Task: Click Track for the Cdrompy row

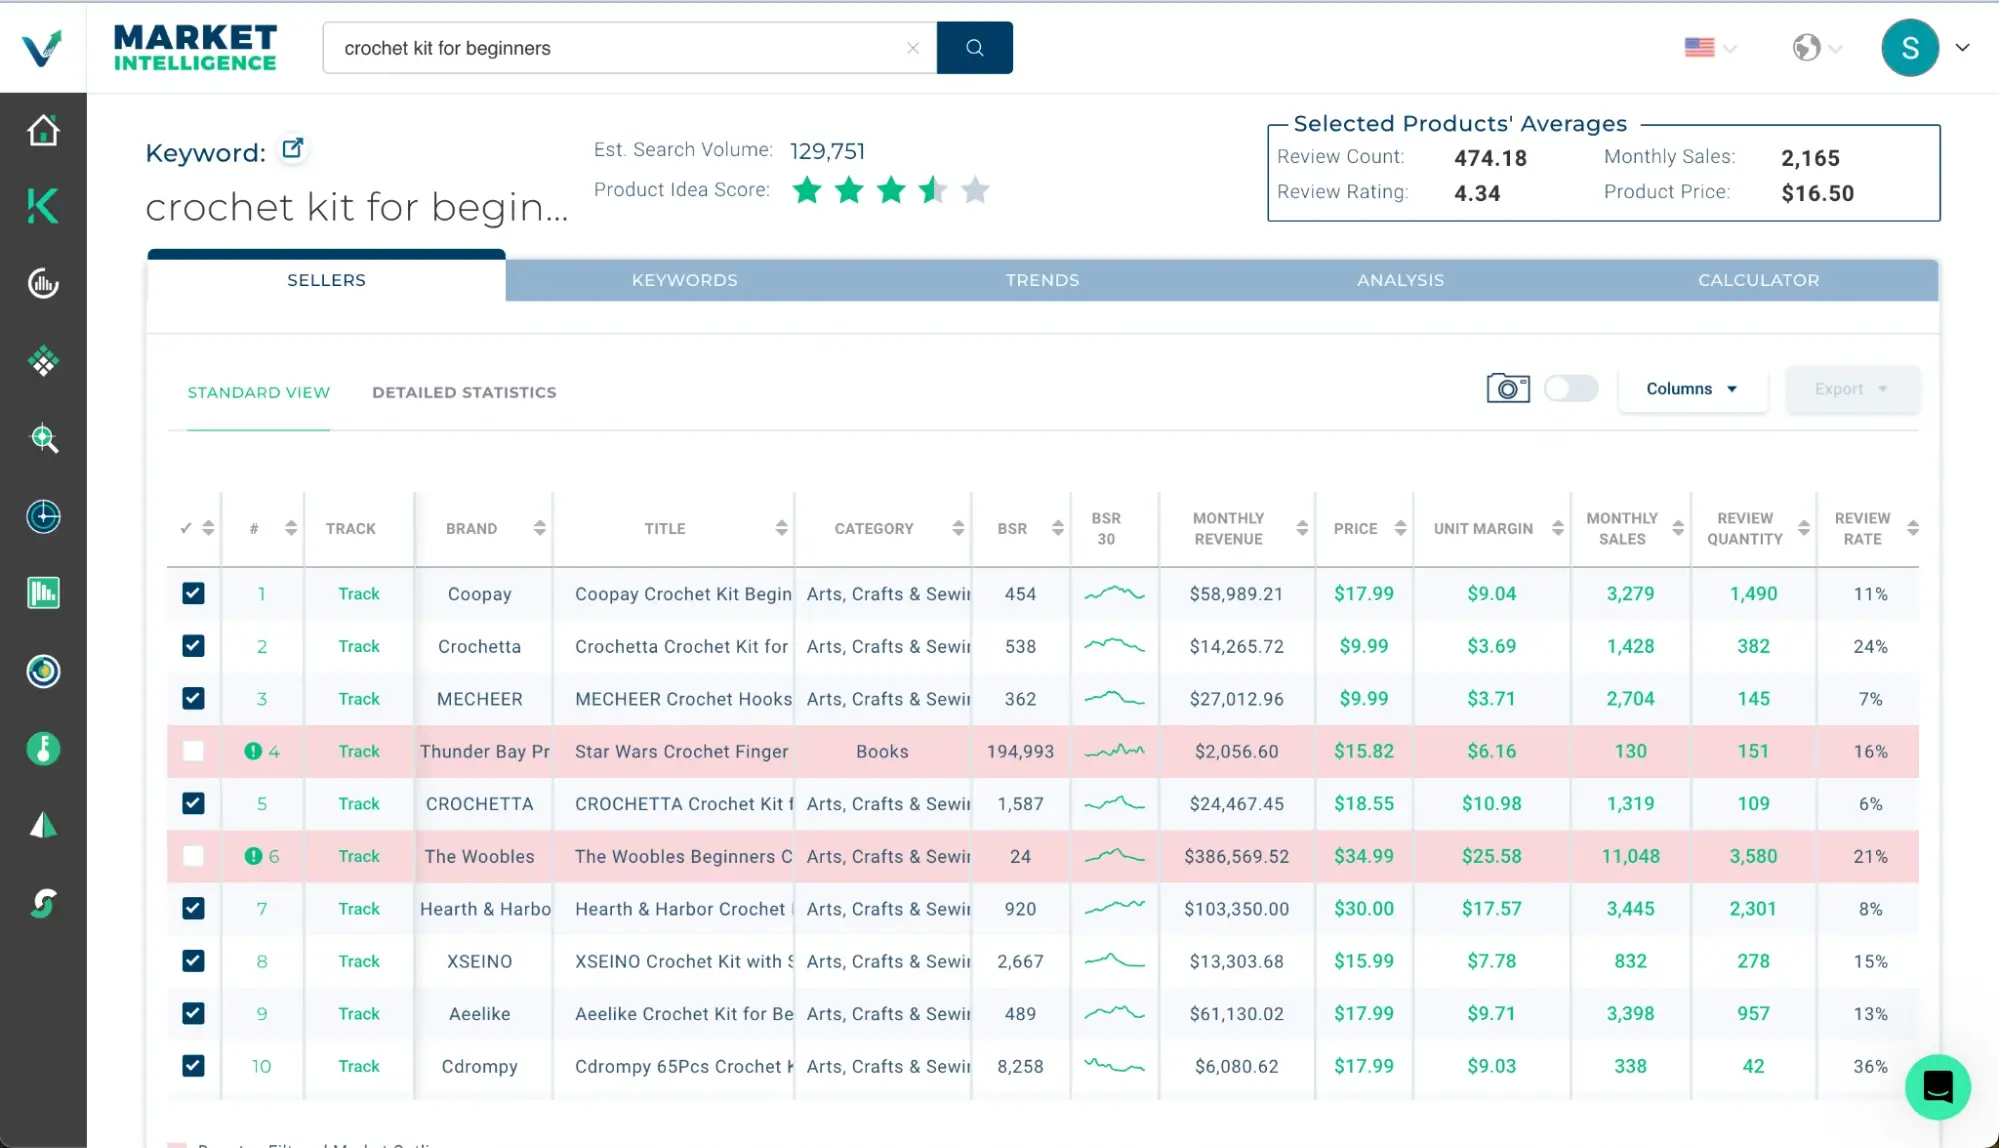Action: click(359, 1066)
